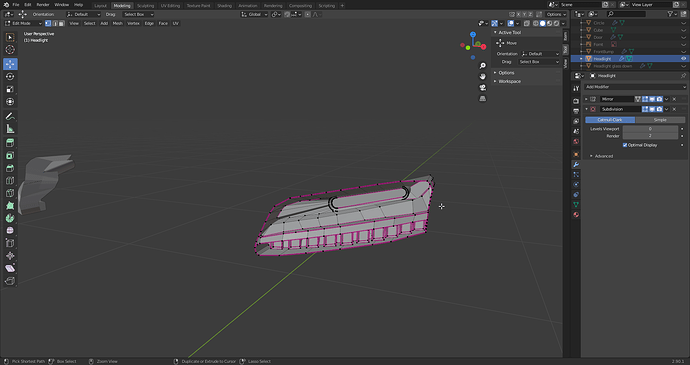Switch to the UV Editing workspace tab
This screenshot has width=690, height=365.
(170, 6)
